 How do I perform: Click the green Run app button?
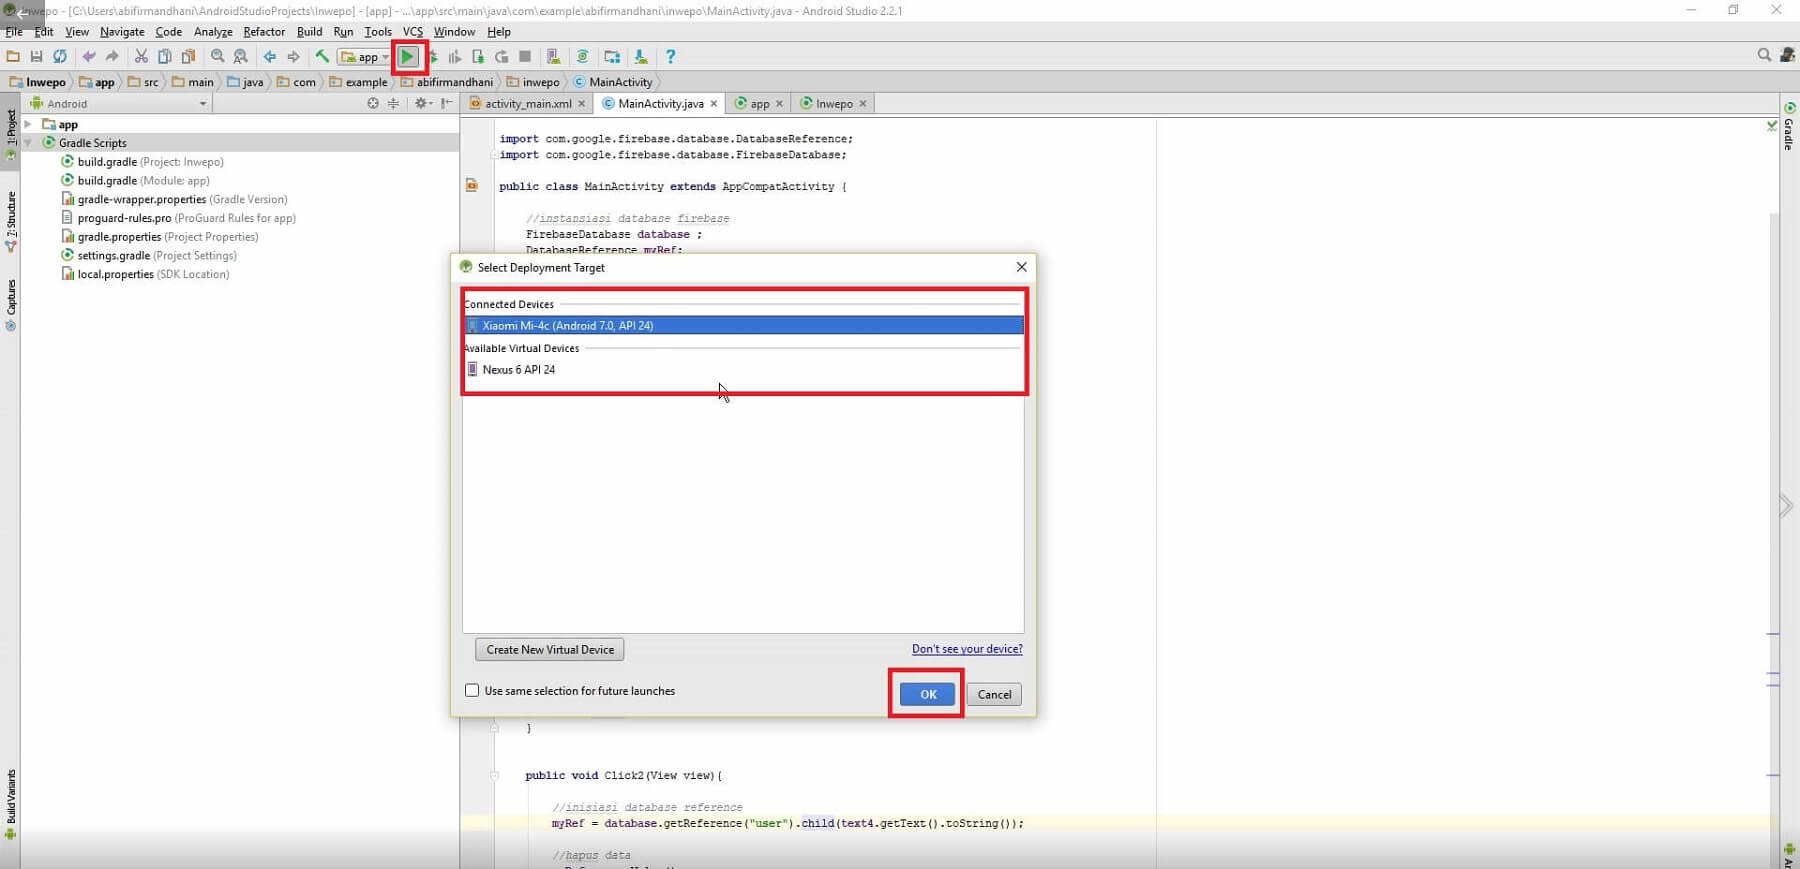tap(408, 57)
